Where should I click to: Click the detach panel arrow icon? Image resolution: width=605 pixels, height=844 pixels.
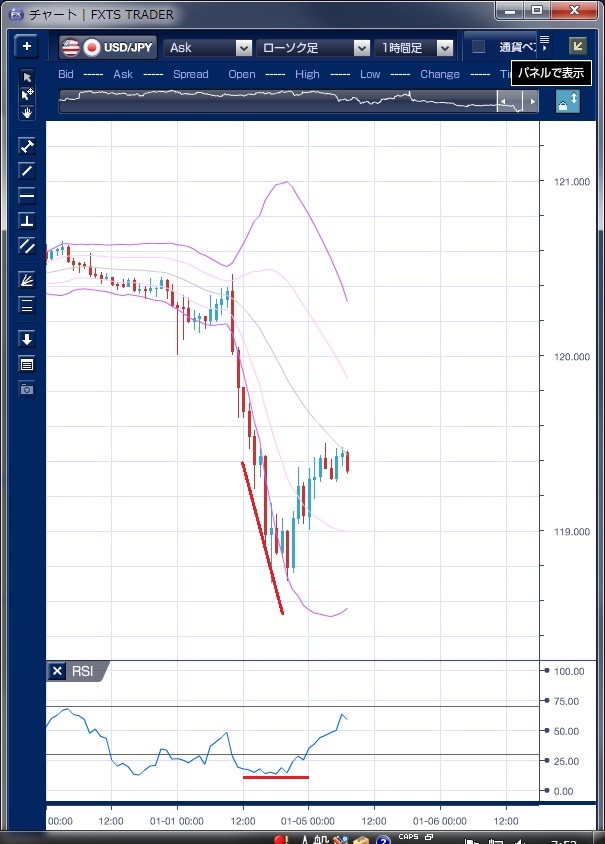577,46
